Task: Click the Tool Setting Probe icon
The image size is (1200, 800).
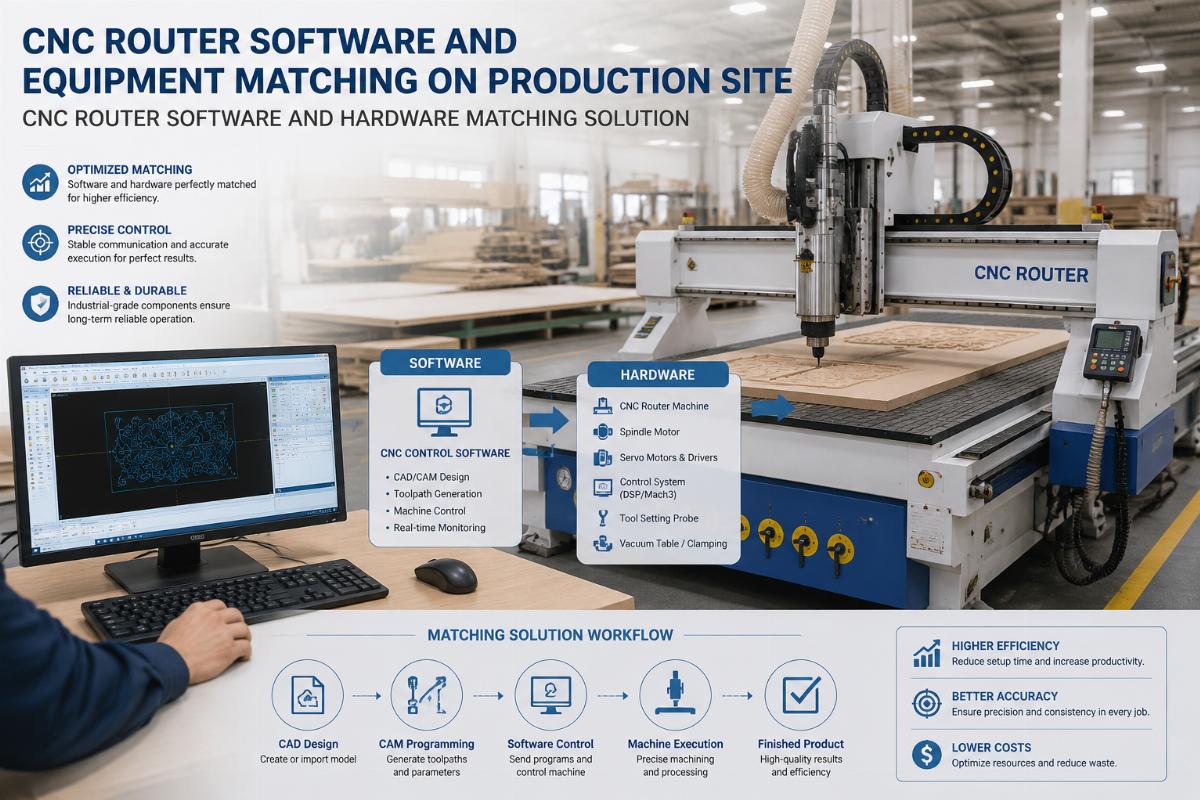Action: click(601, 518)
